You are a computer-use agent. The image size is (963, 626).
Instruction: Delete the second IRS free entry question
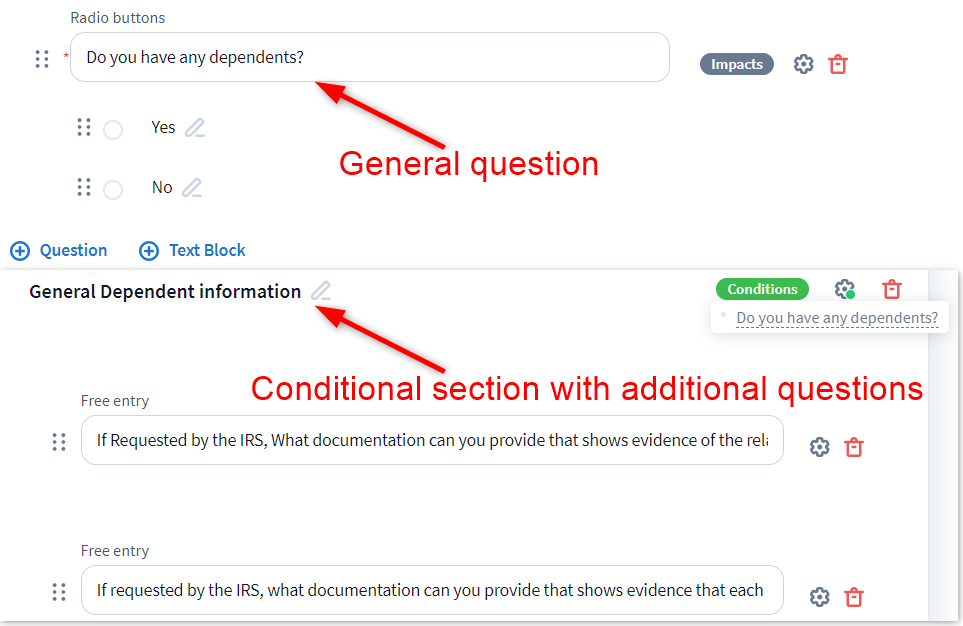click(x=854, y=597)
